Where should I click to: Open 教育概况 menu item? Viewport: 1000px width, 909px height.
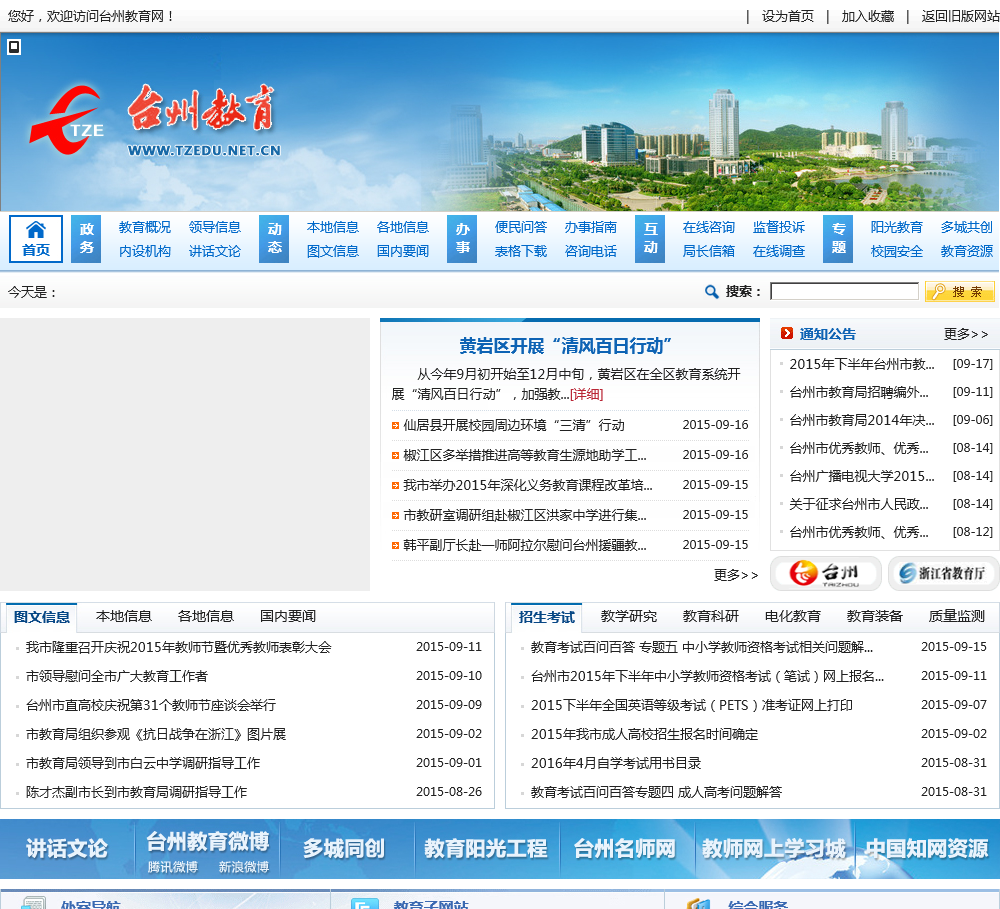[145, 227]
